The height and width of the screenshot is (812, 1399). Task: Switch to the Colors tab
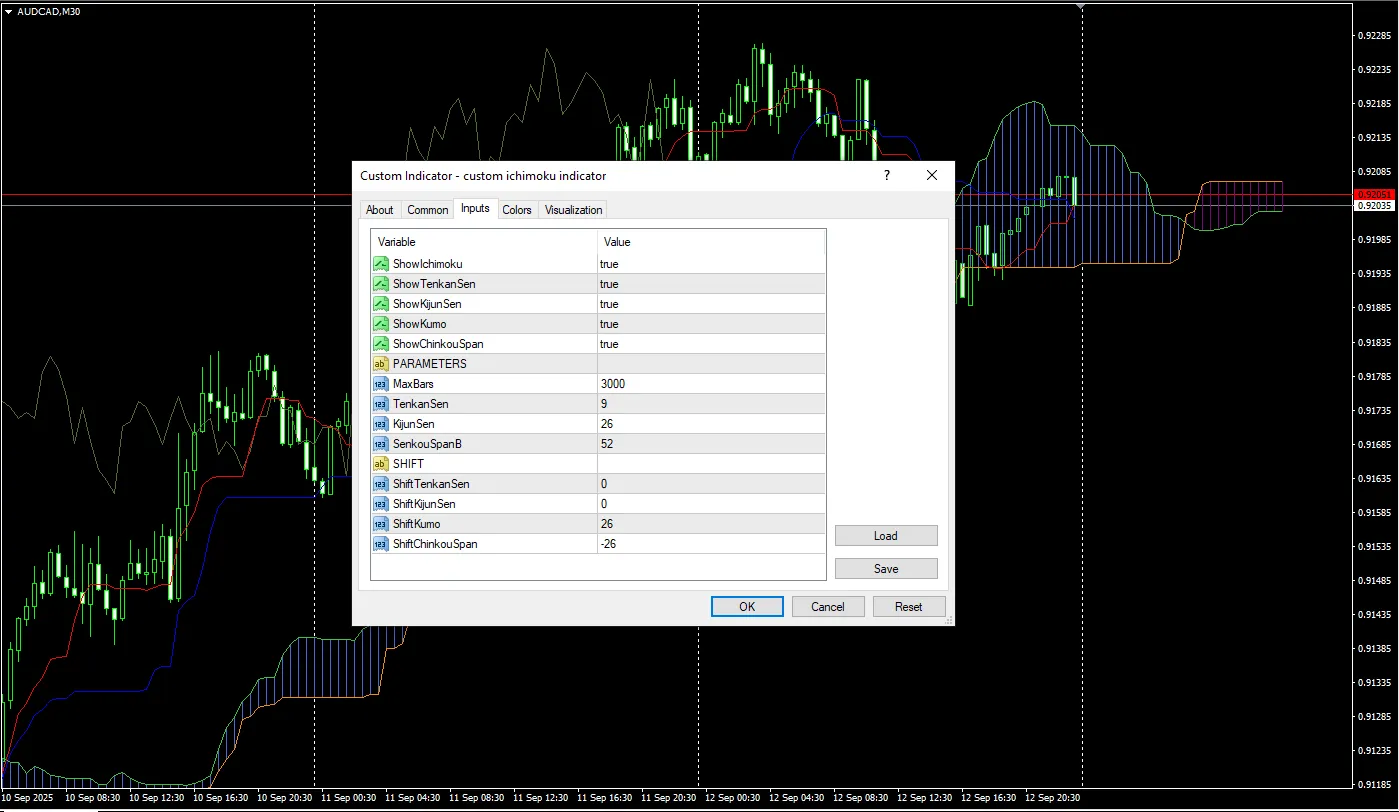tap(517, 210)
